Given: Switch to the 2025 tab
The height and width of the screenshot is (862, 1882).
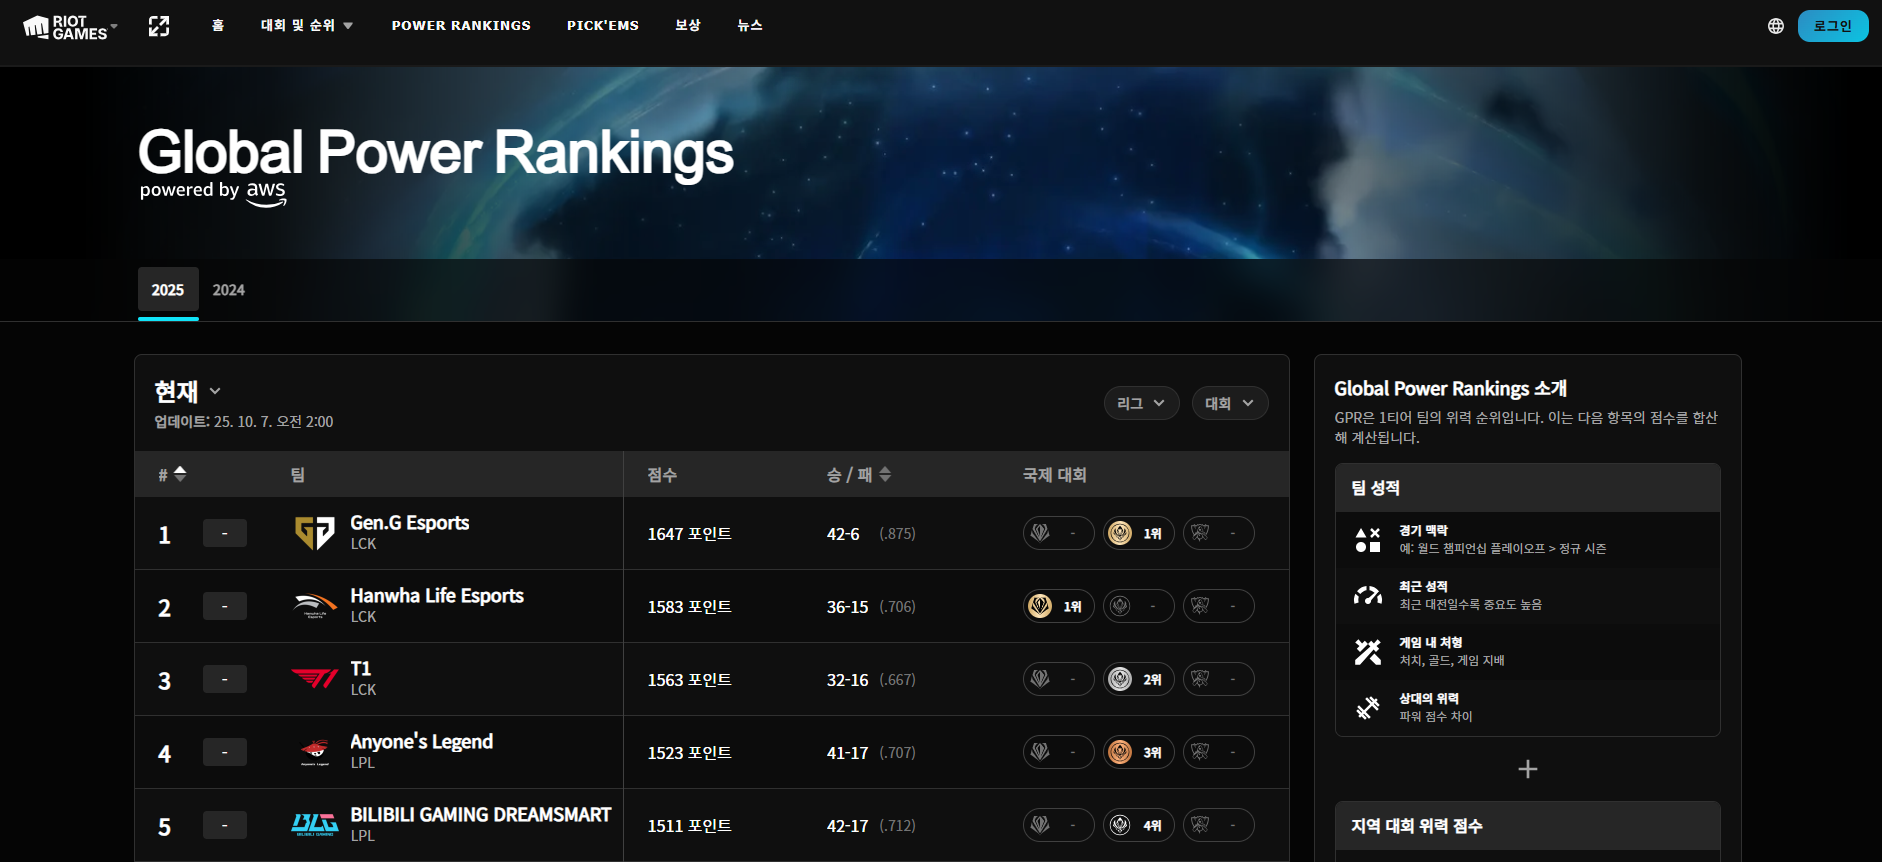Looking at the screenshot, I should (x=168, y=290).
